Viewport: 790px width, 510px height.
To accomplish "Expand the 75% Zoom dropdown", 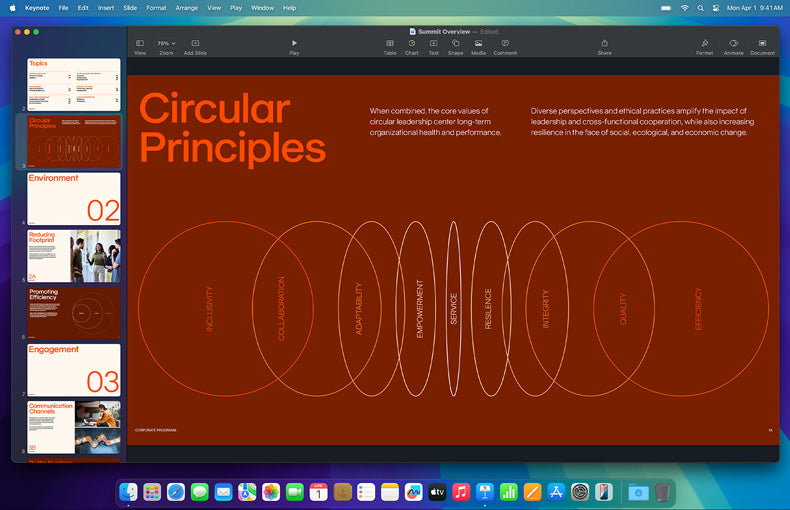I will (166, 44).
